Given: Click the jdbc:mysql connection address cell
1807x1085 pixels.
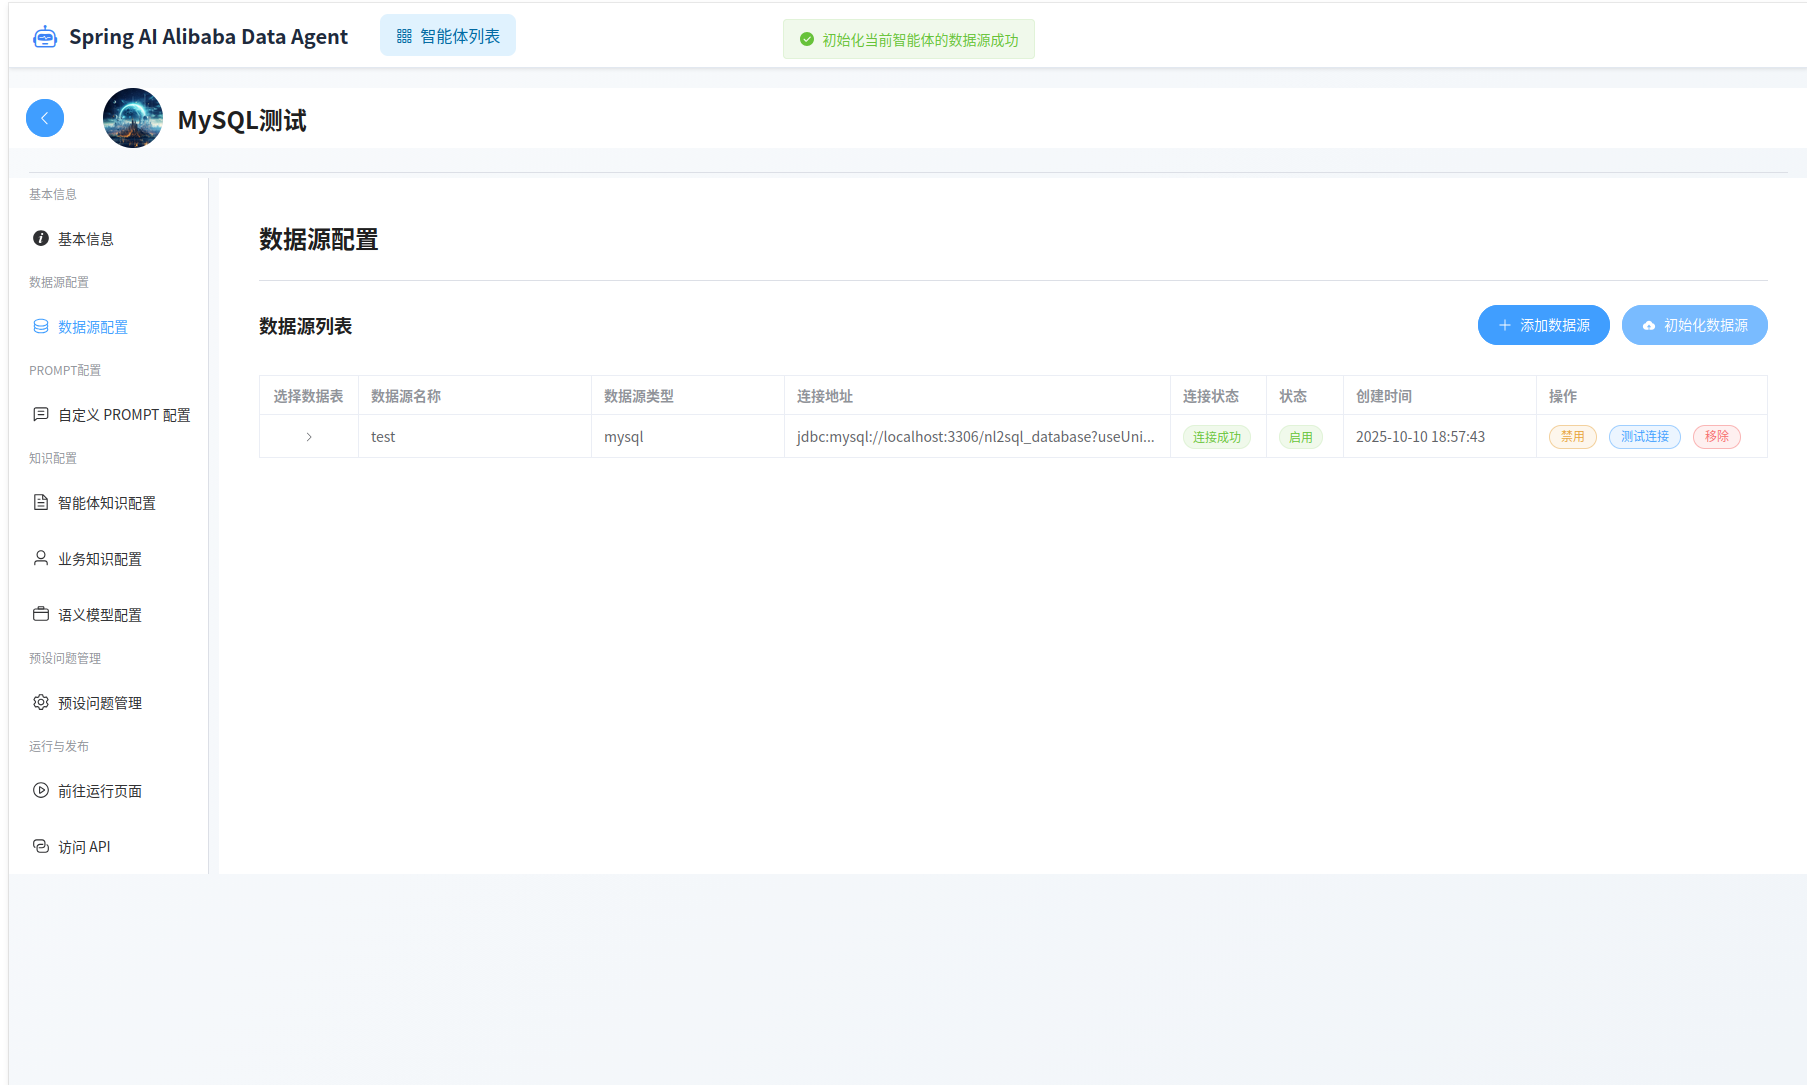Looking at the screenshot, I should tap(975, 437).
